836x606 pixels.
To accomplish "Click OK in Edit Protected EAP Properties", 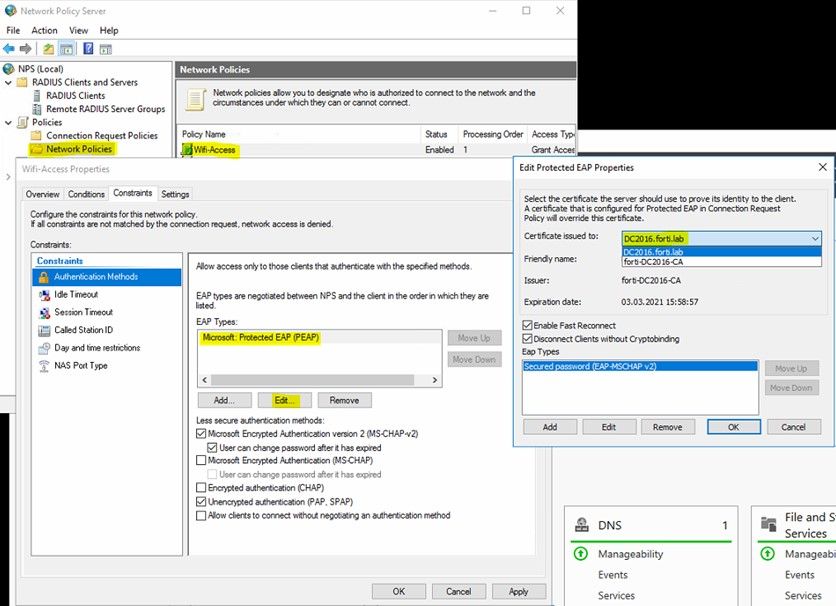I will (x=734, y=427).
